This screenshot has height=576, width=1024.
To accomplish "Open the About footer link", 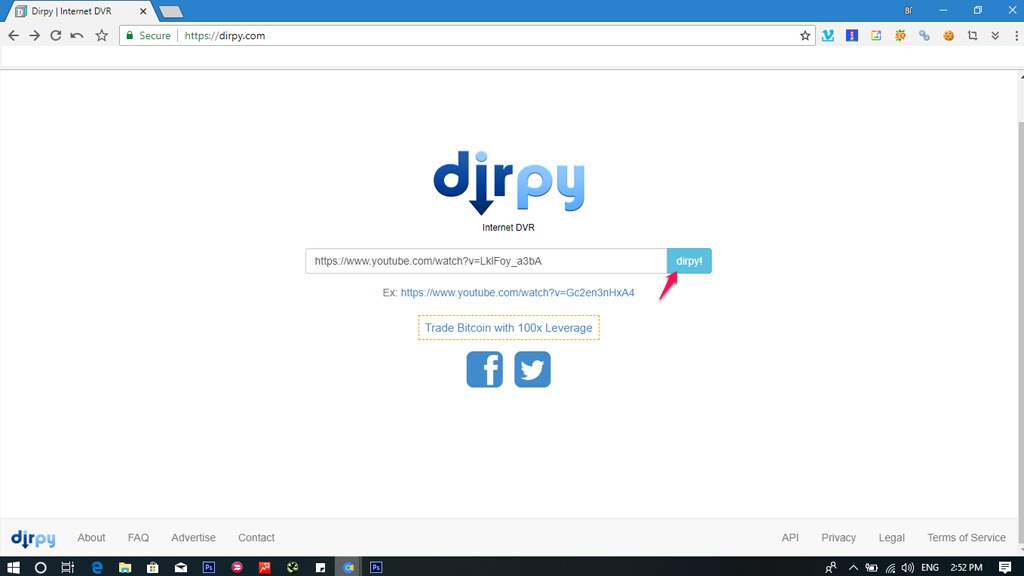I will click(x=91, y=537).
